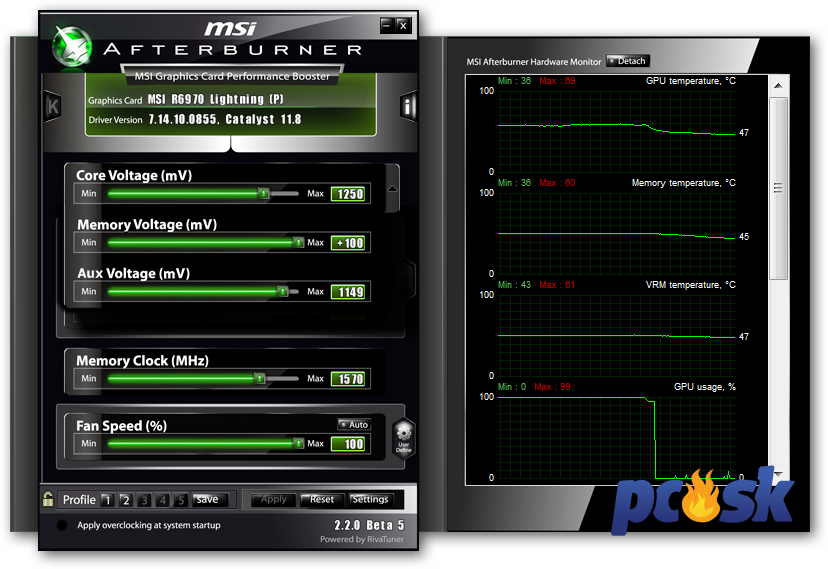Select profile slot 1
This screenshot has height=569, width=828.
[107, 500]
